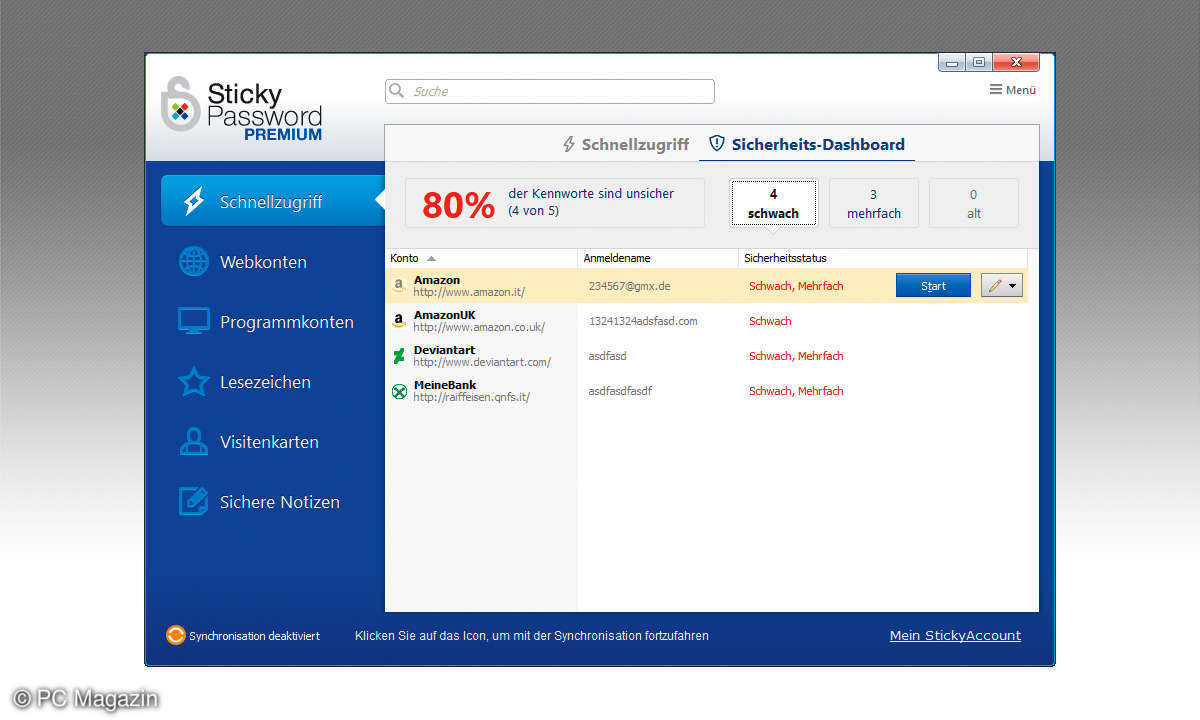Switch to the Schnellzugriff tab
This screenshot has width=1200, height=720.
625,144
